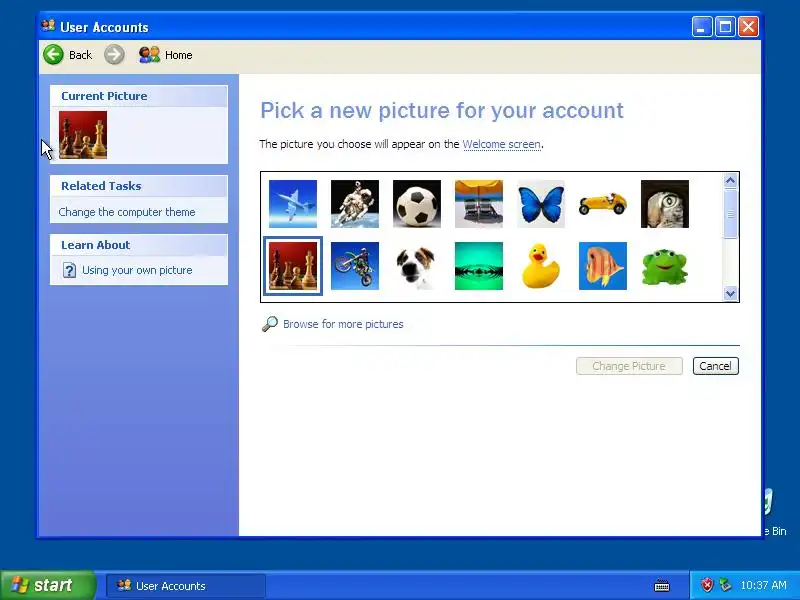
Task: Choose the beach chairs picture
Action: point(479,204)
